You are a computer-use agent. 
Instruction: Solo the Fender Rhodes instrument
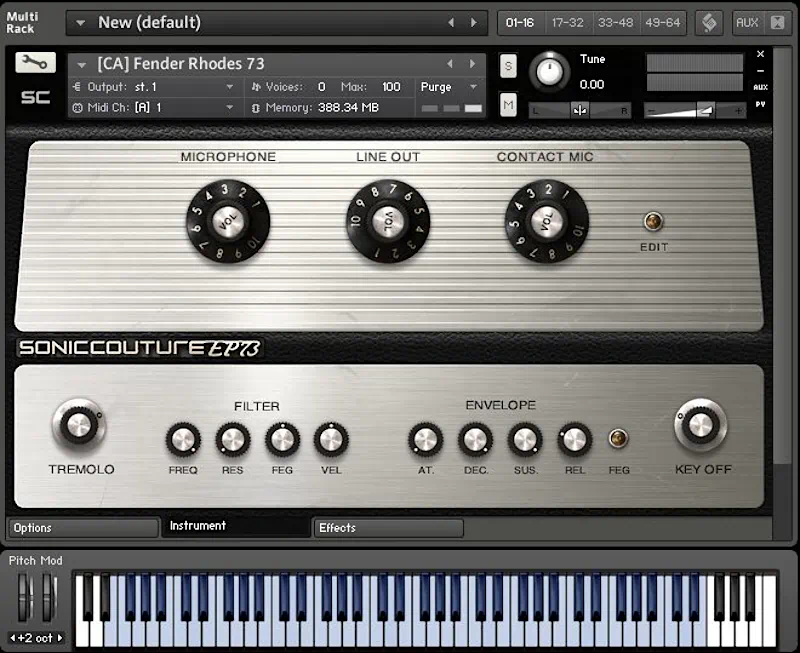pyautogui.click(x=508, y=66)
